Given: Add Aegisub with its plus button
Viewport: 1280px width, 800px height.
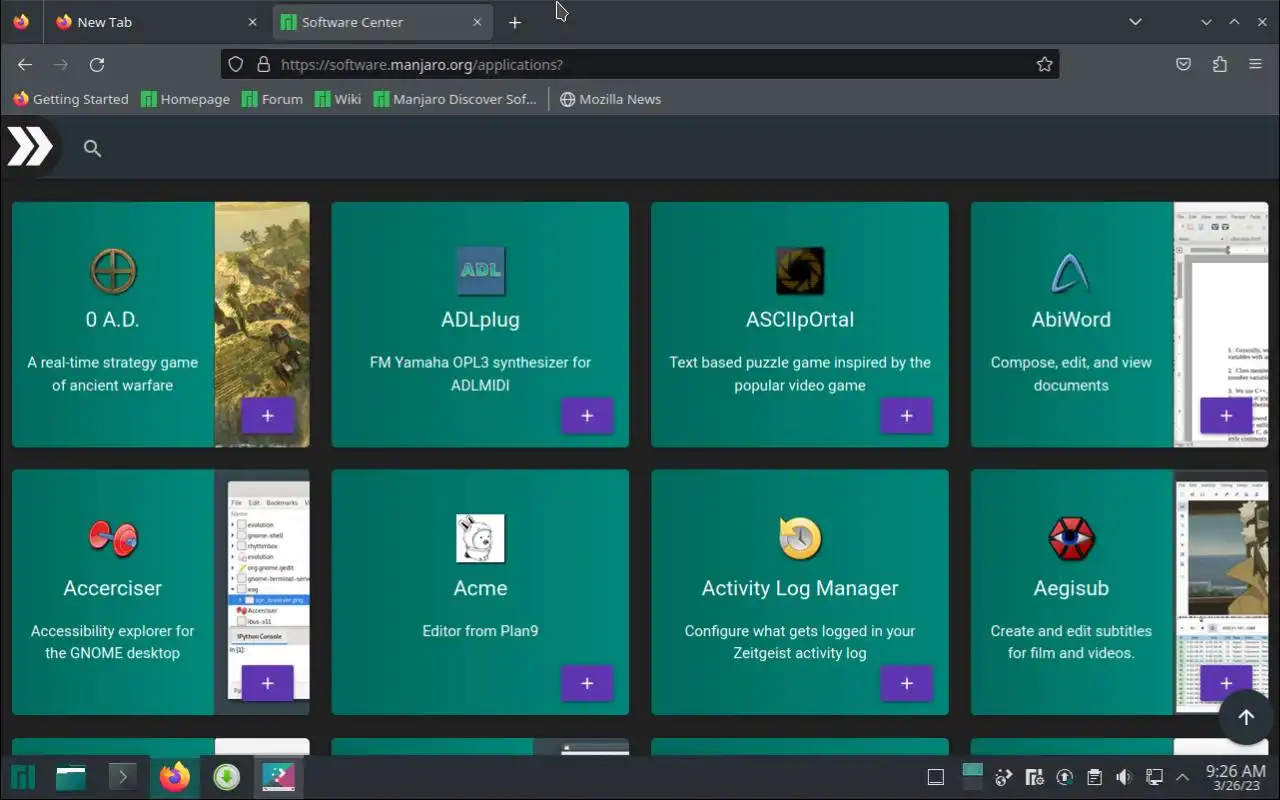Looking at the screenshot, I should pos(1226,683).
